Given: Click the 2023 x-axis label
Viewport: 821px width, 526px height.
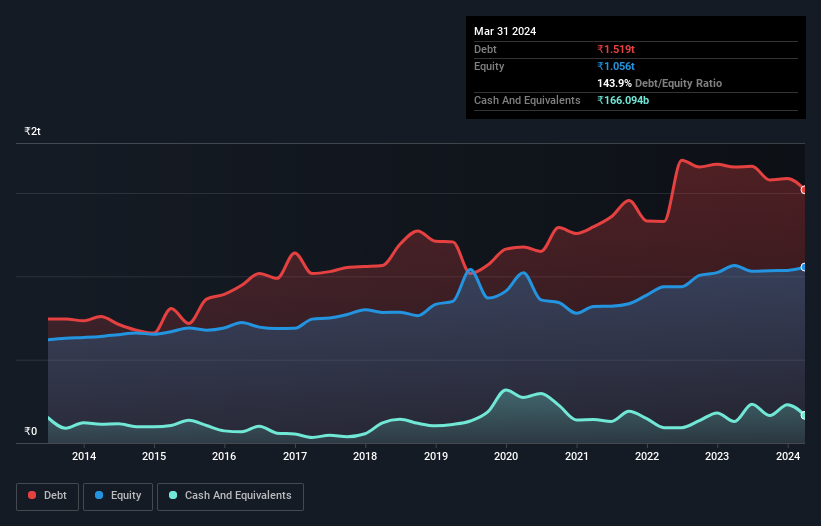Looking at the screenshot, I should pyautogui.click(x=717, y=456).
